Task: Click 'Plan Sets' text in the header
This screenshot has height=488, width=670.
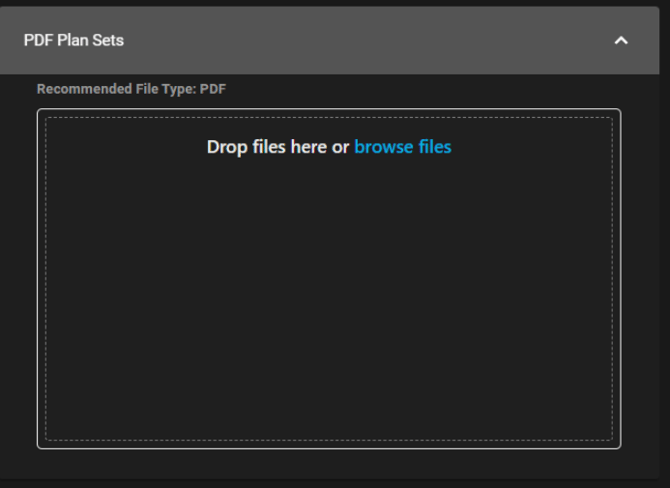Action: (91, 40)
